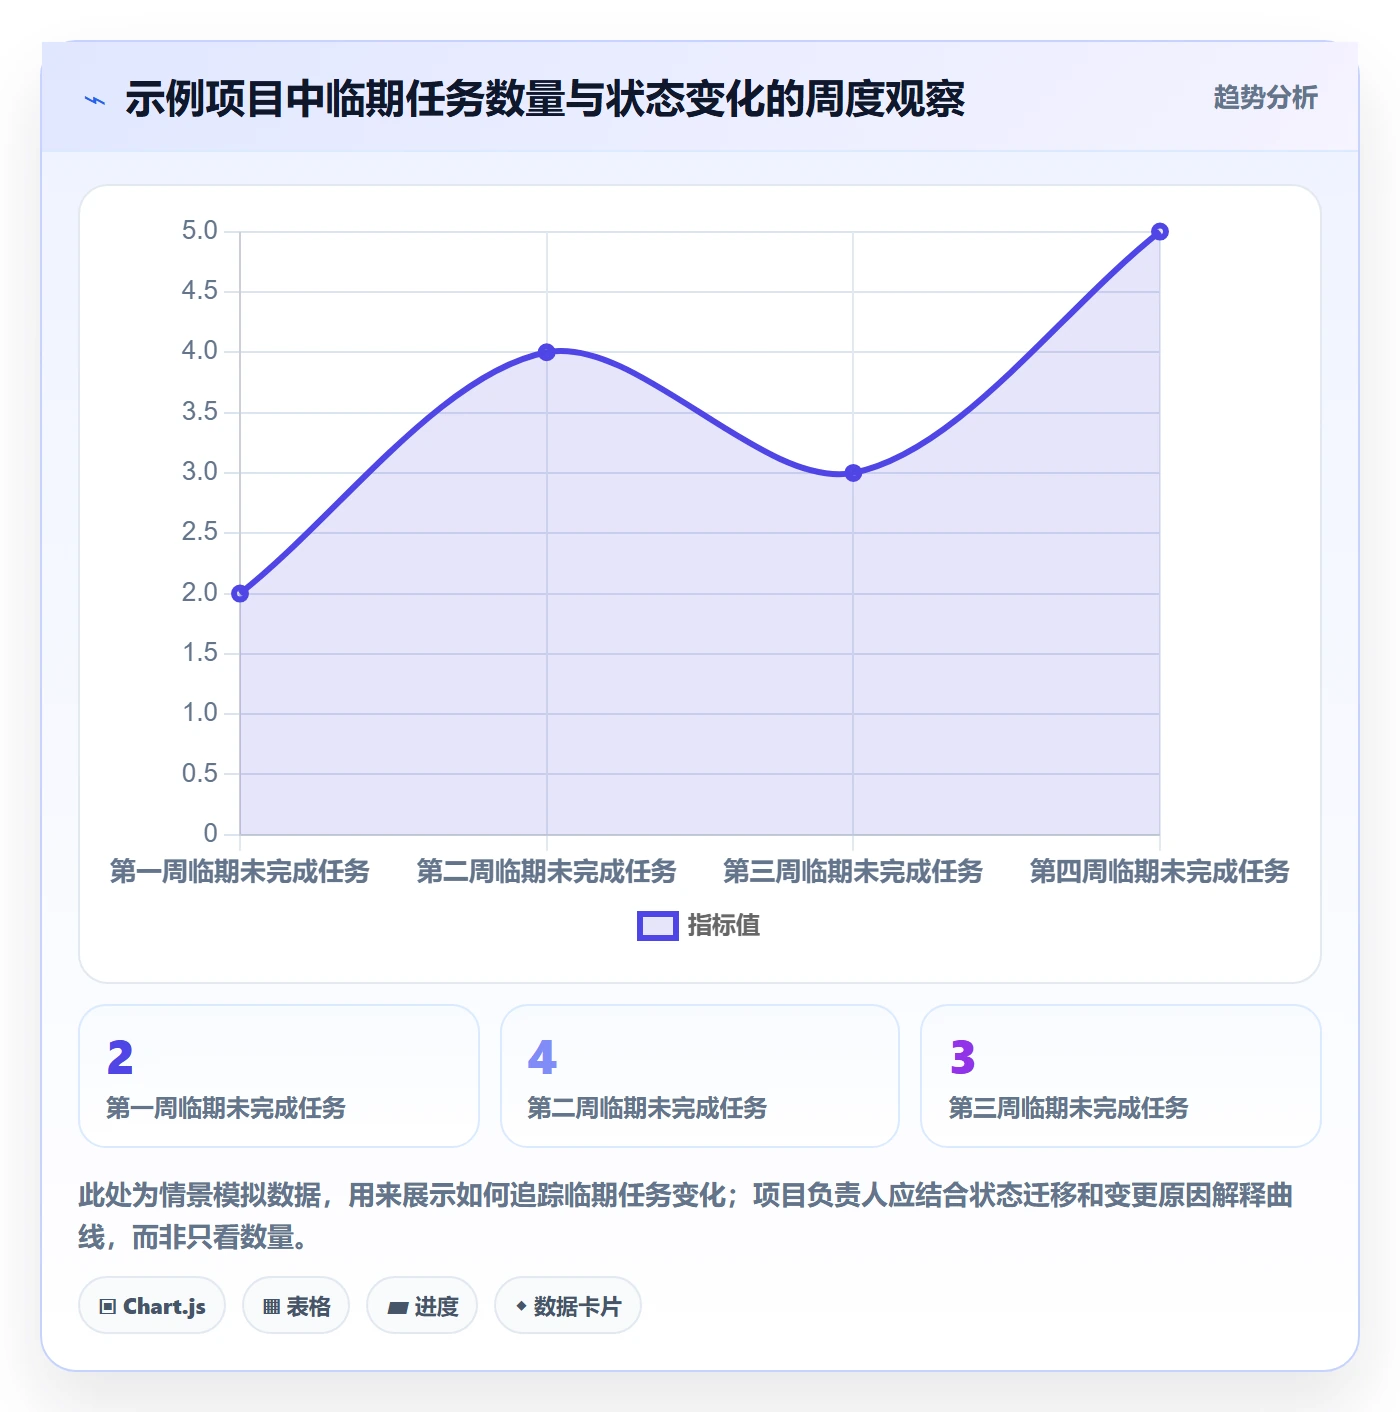
Task: Click the x-axis label 第二周临期未完成任务
Action: click(546, 871)
